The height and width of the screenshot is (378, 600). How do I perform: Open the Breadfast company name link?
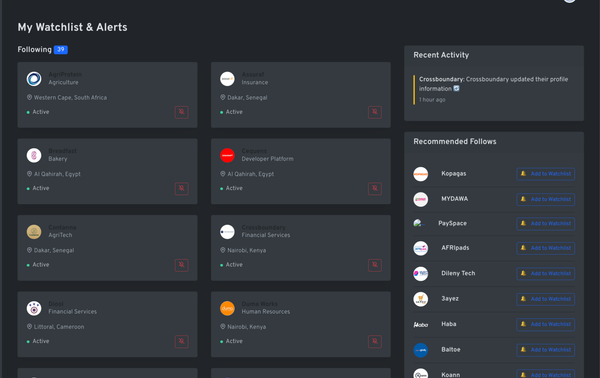[x=62, y=151]
